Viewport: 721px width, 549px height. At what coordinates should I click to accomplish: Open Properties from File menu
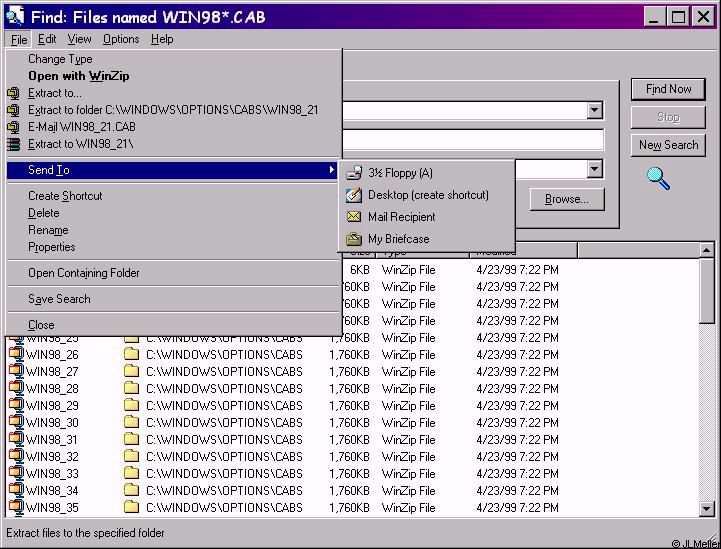click(x=174, y=247)
